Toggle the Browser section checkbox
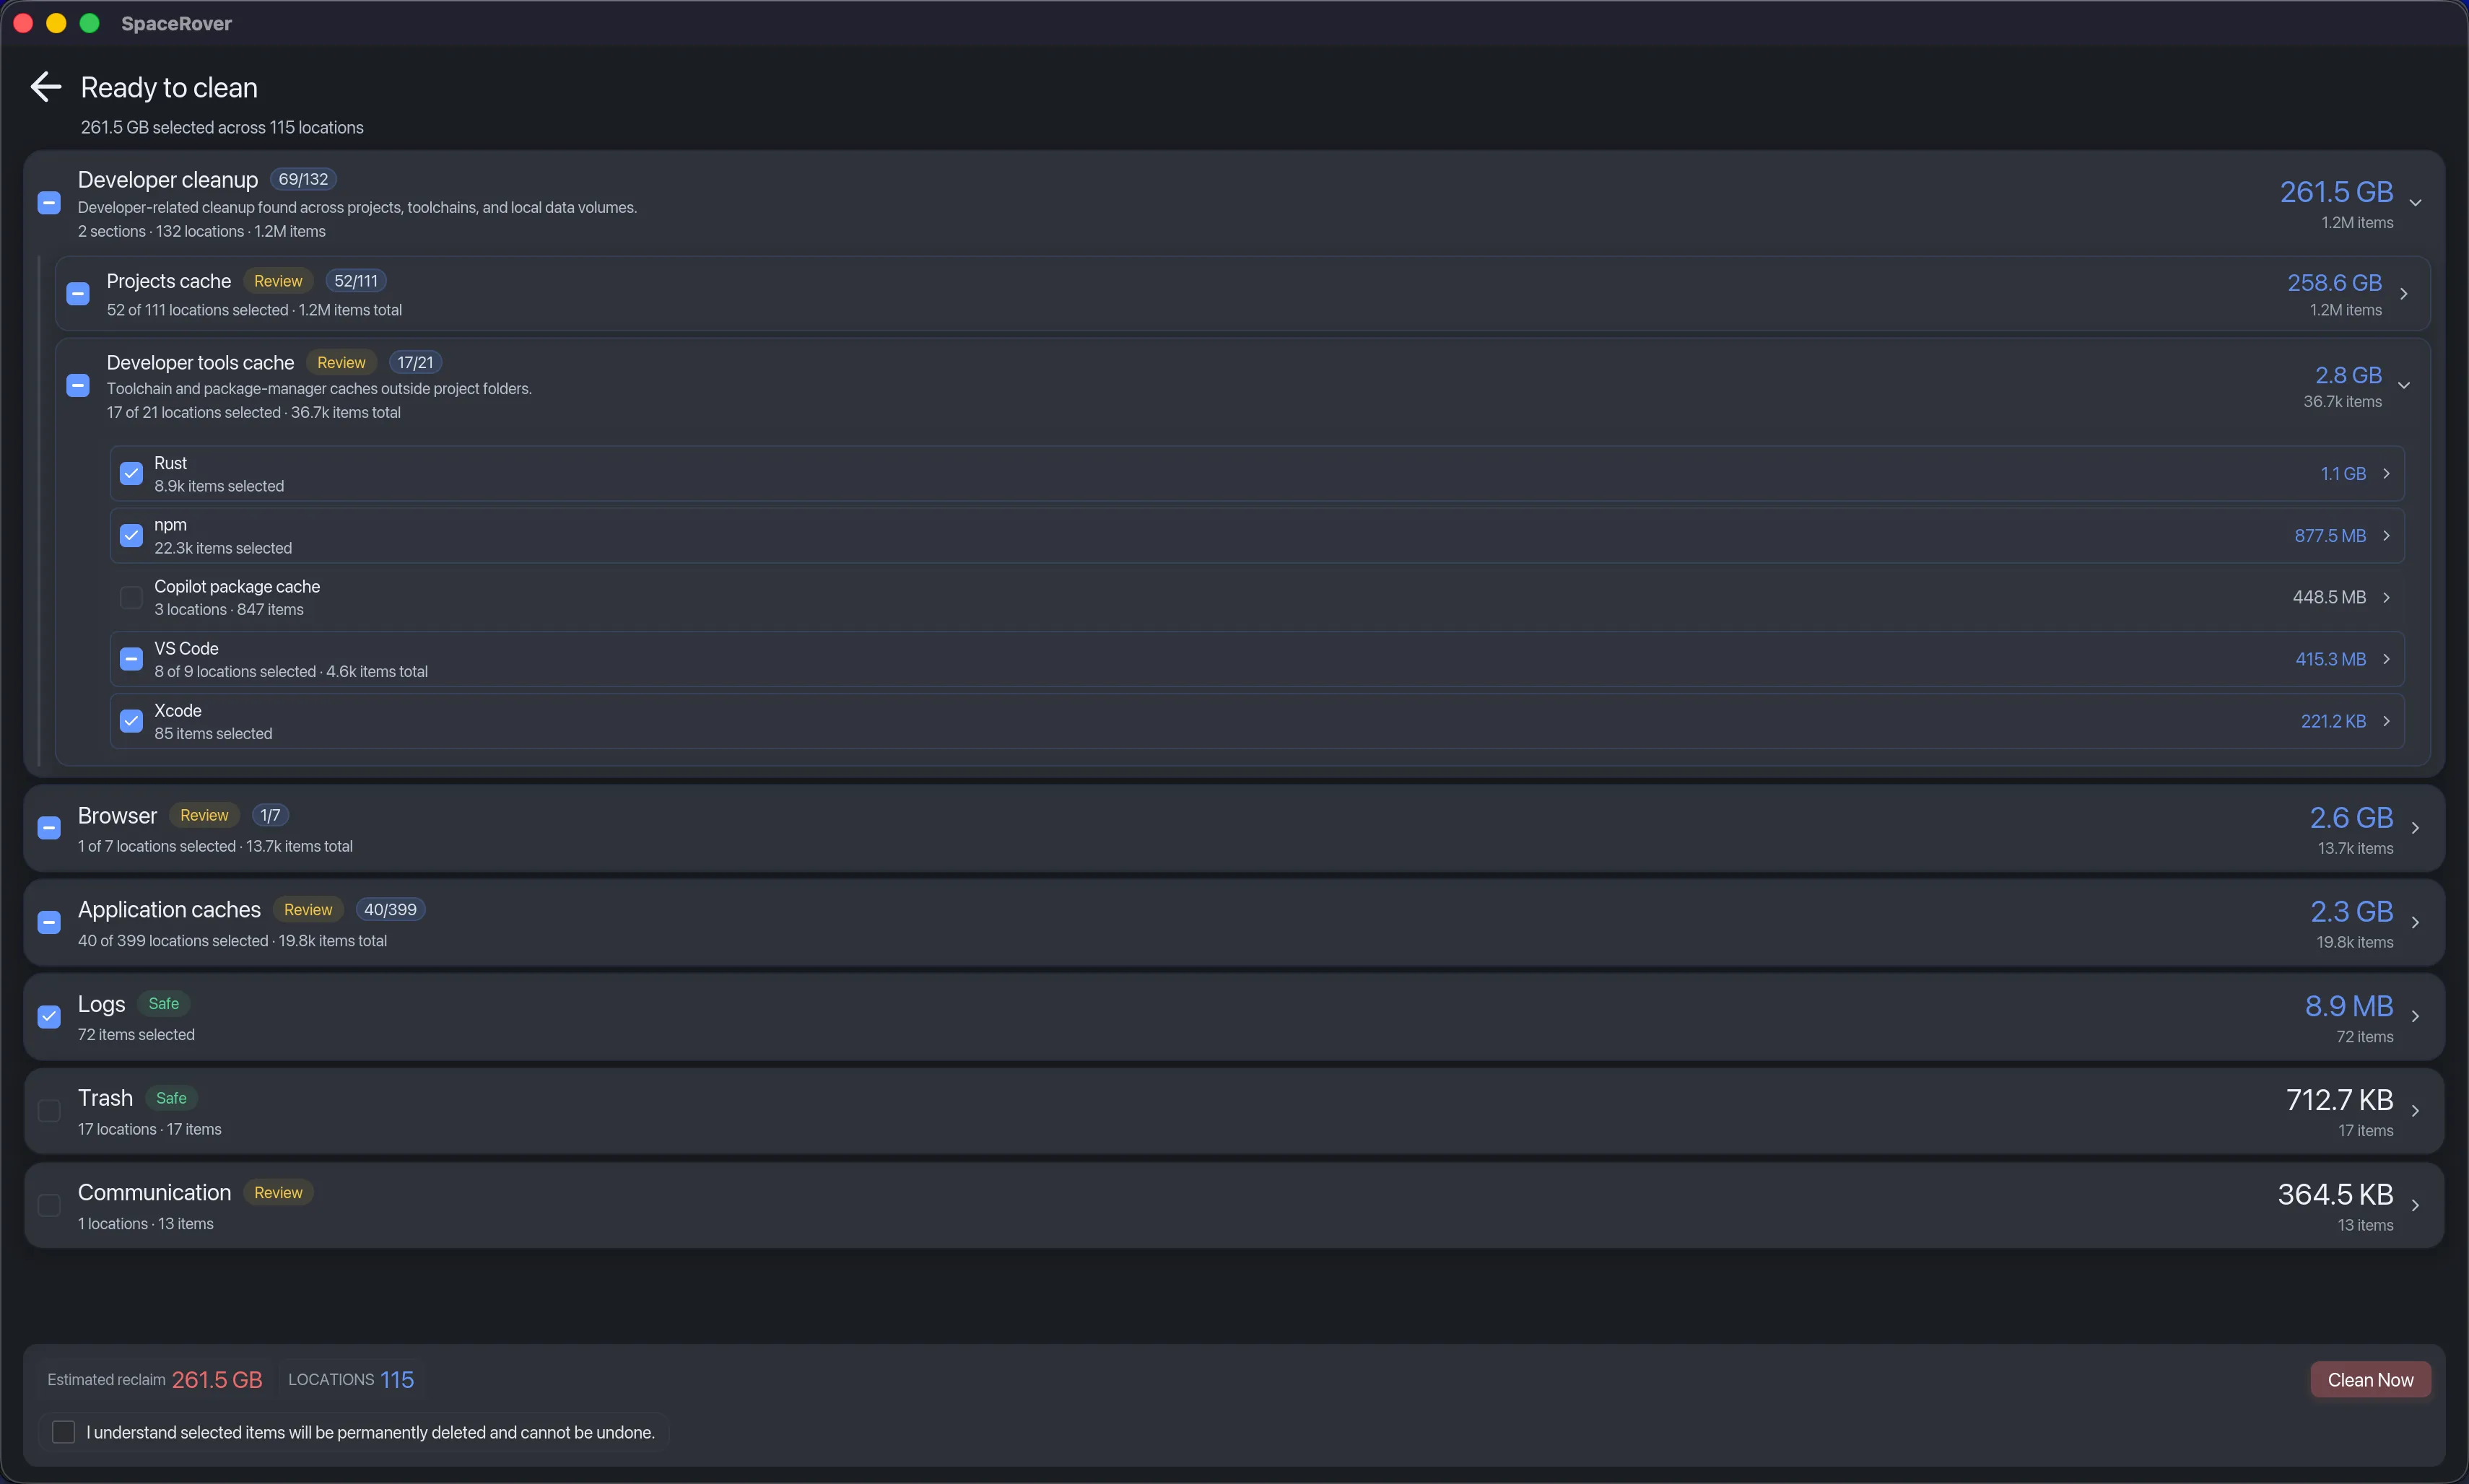The height and width of the screenshot is (1484, 2469). click(49, 828)
